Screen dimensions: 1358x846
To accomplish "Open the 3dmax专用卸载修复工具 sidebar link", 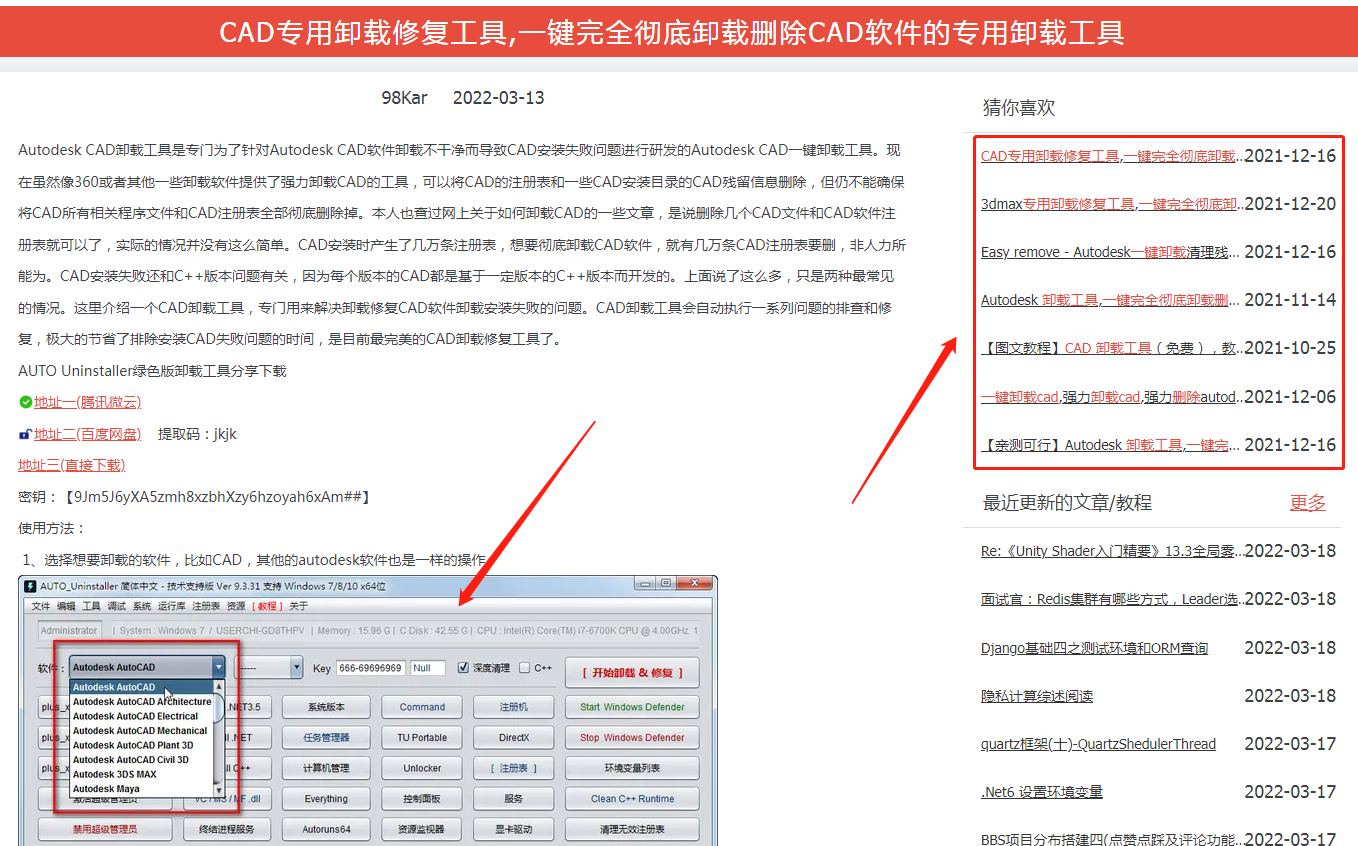I will tap(1111, 204).
